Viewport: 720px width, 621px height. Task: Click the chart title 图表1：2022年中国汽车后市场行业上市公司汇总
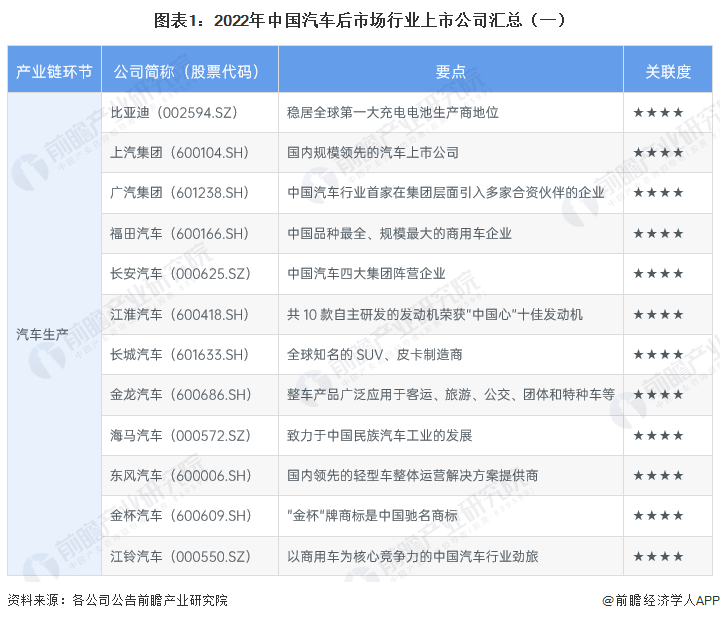360,20
